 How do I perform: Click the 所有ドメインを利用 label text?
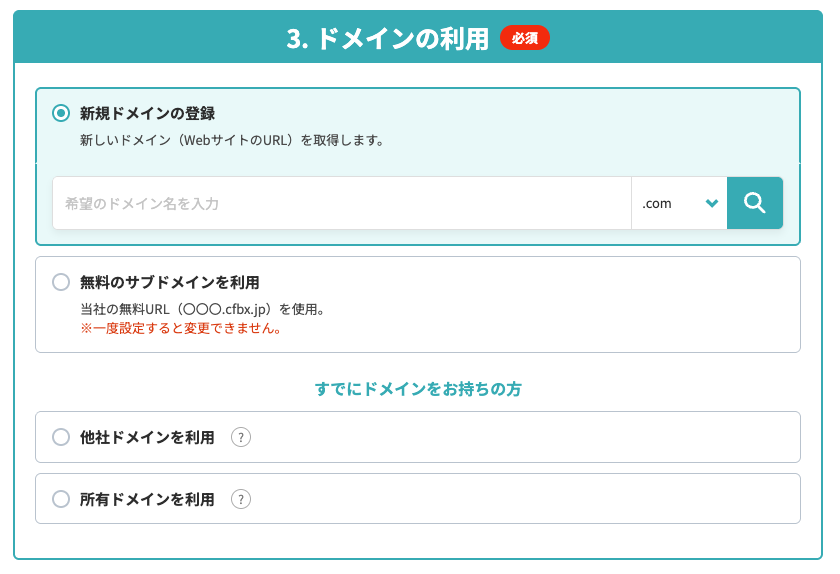coord(147,499)
